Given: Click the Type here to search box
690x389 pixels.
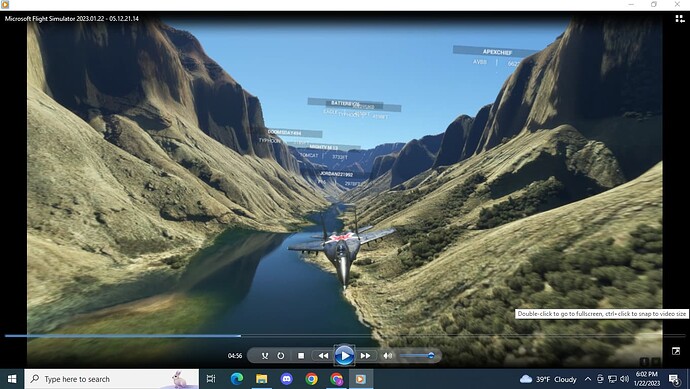Looking at the screenshot, I should [112, 379].
